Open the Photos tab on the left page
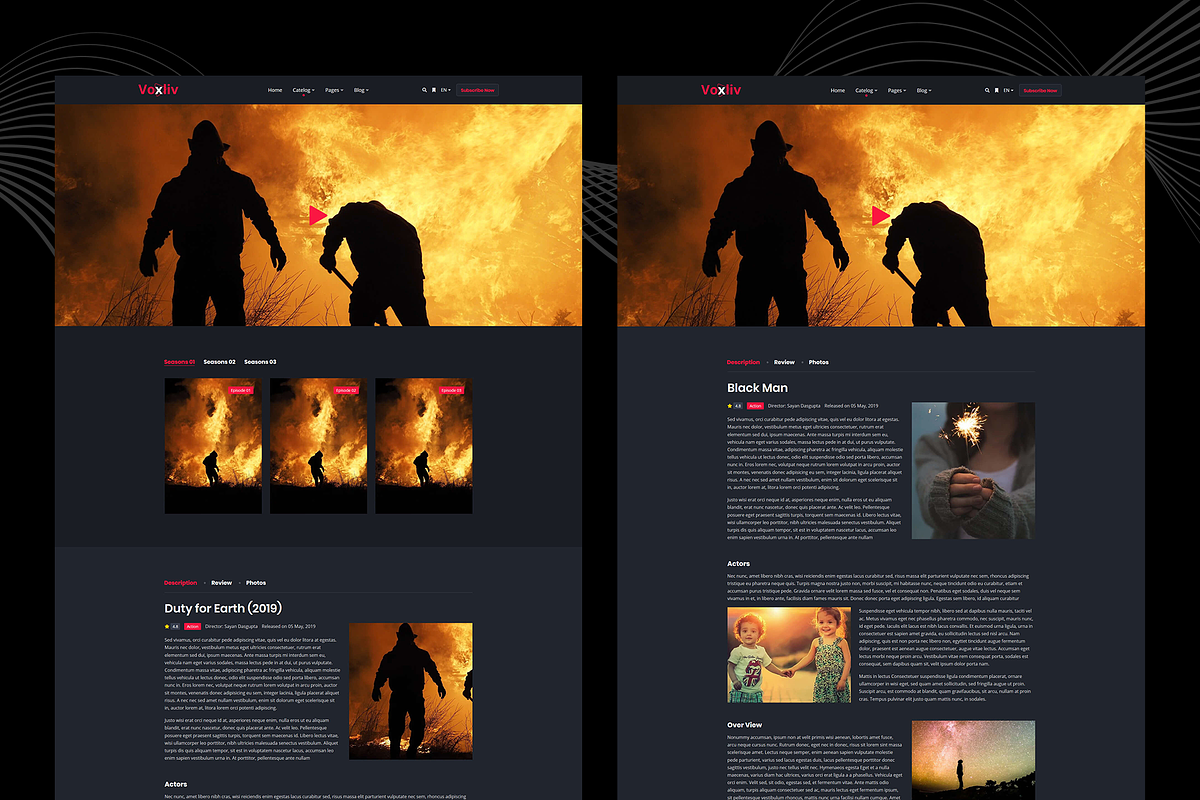This screenshot has width=1200, height=800. point(256,582)
